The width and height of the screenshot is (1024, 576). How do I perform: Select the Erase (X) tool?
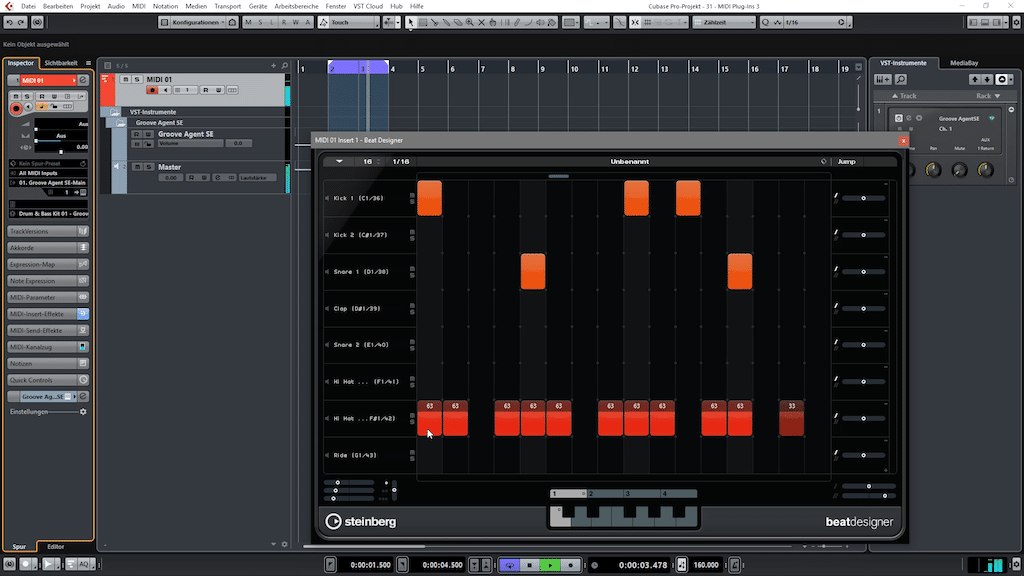coord(481,22)
